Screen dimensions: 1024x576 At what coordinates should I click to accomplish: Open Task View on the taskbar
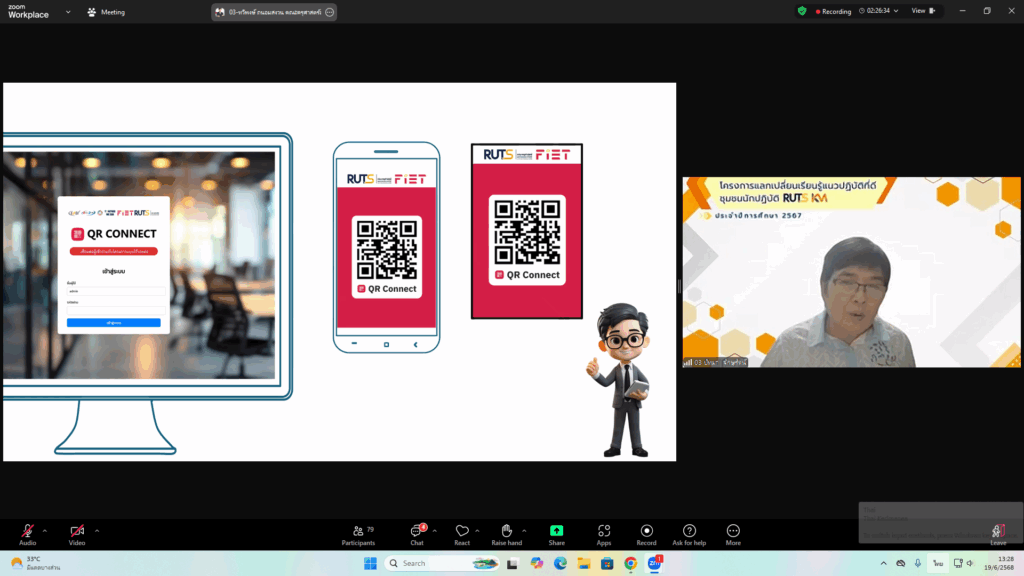tap(512, 563)
